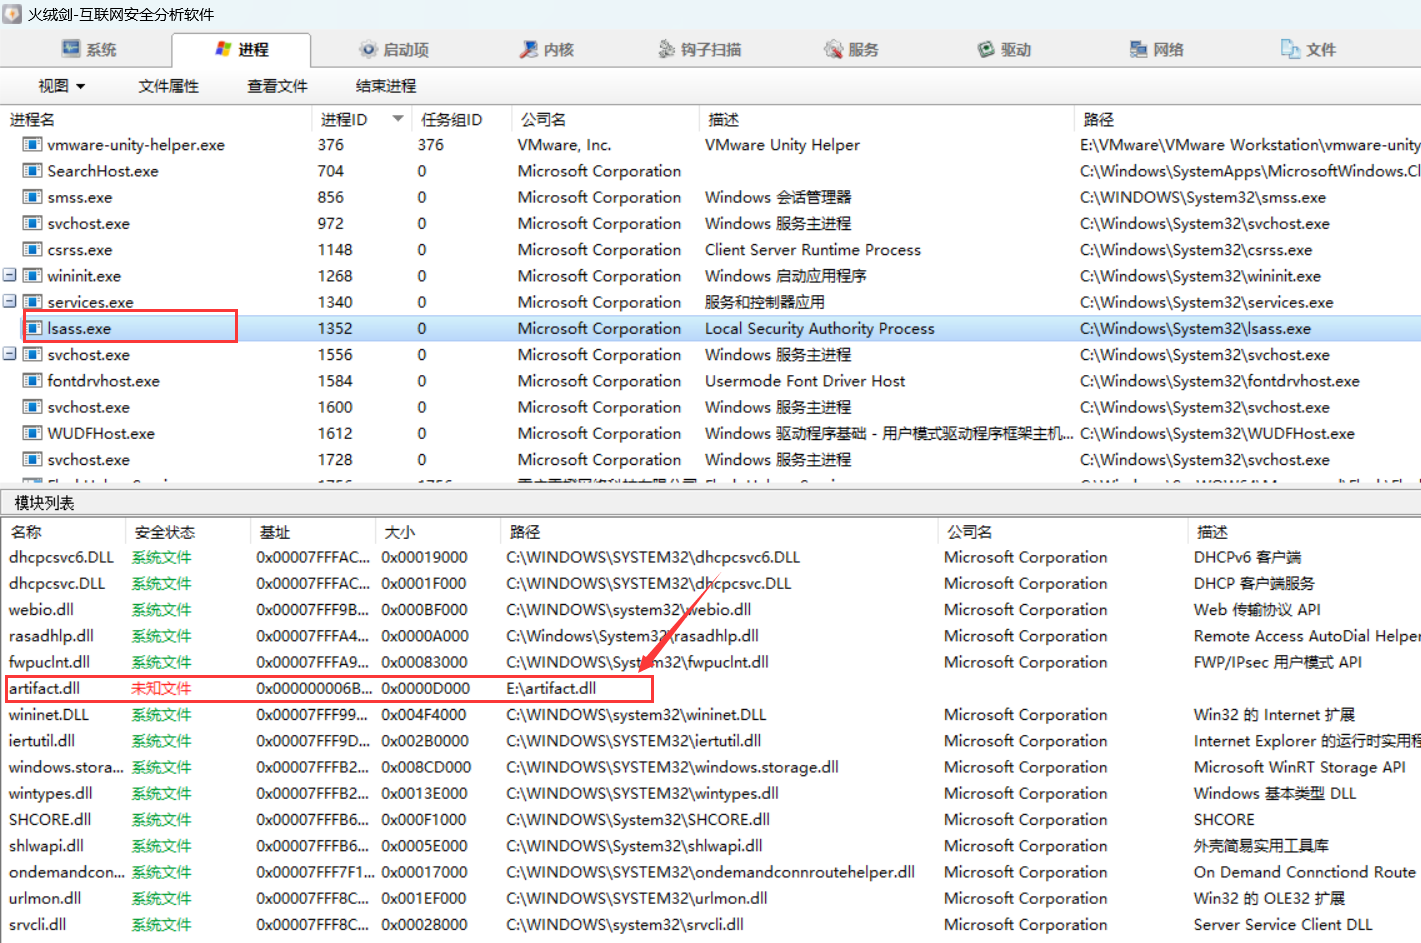This screenshot has height=943, width=1421.
Task: Click the 结束进程 toolbar button
Action: [386, 86]
